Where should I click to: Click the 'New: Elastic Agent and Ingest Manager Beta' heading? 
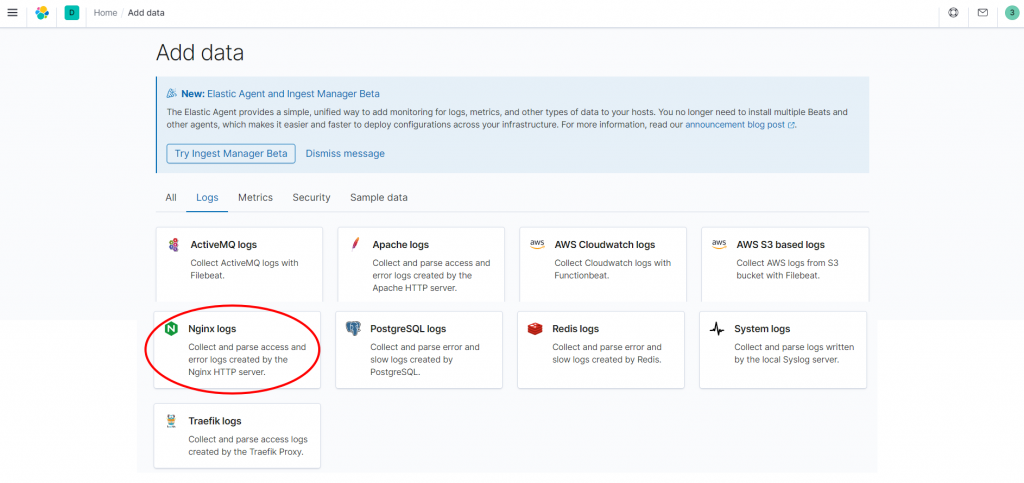pos(280,93)
